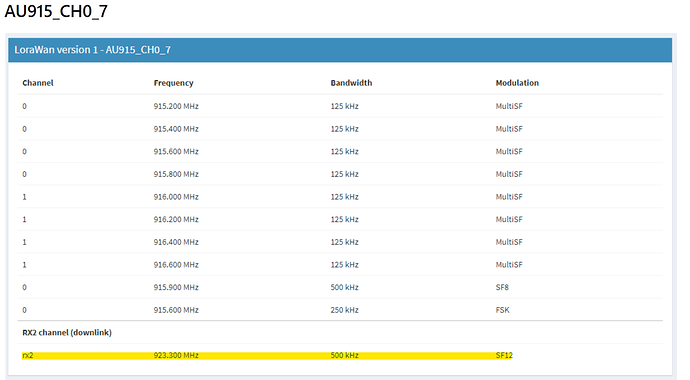Click MultiSF in the 916.200 MHz row
This screenshot has height=380, width=690.
click(509, 219)
